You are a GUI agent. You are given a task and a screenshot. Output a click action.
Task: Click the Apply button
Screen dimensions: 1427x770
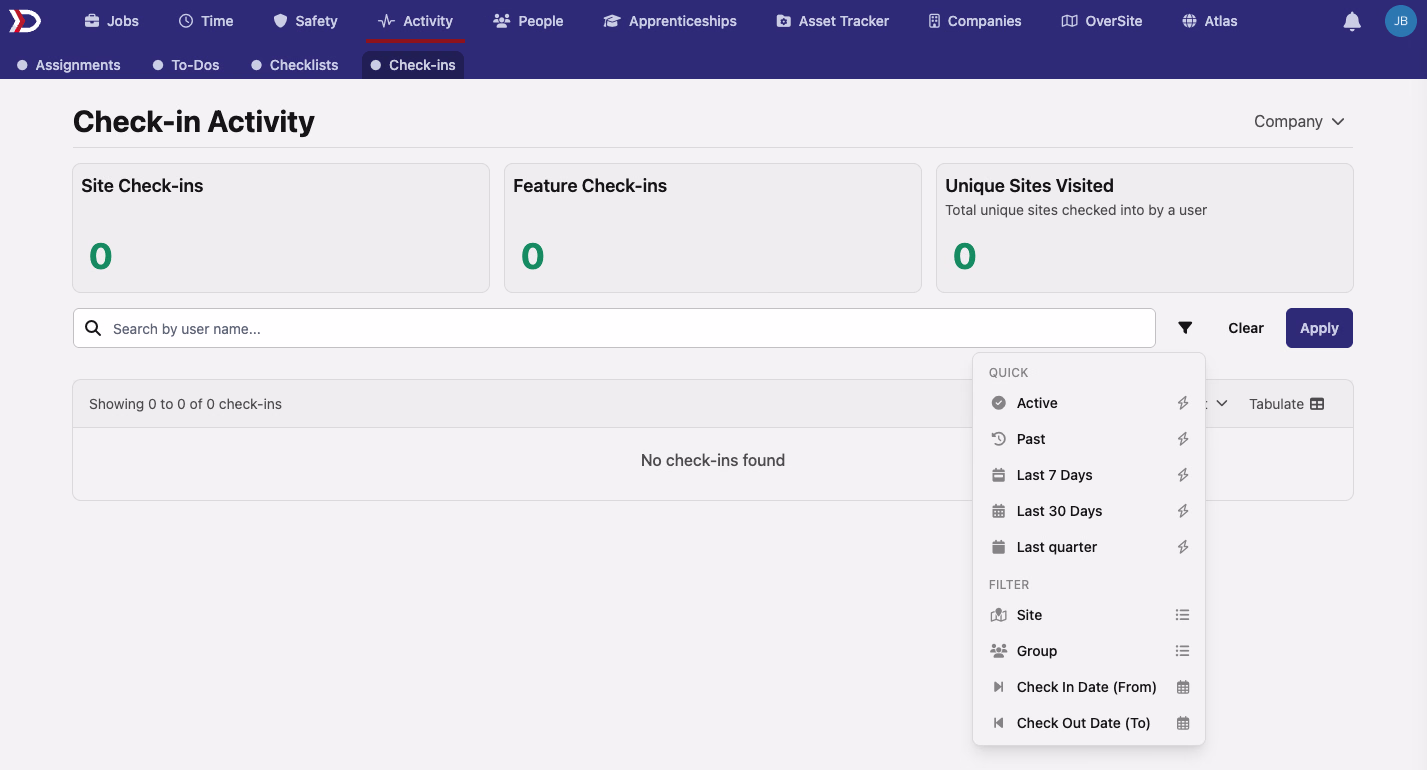coord(1319,328)
